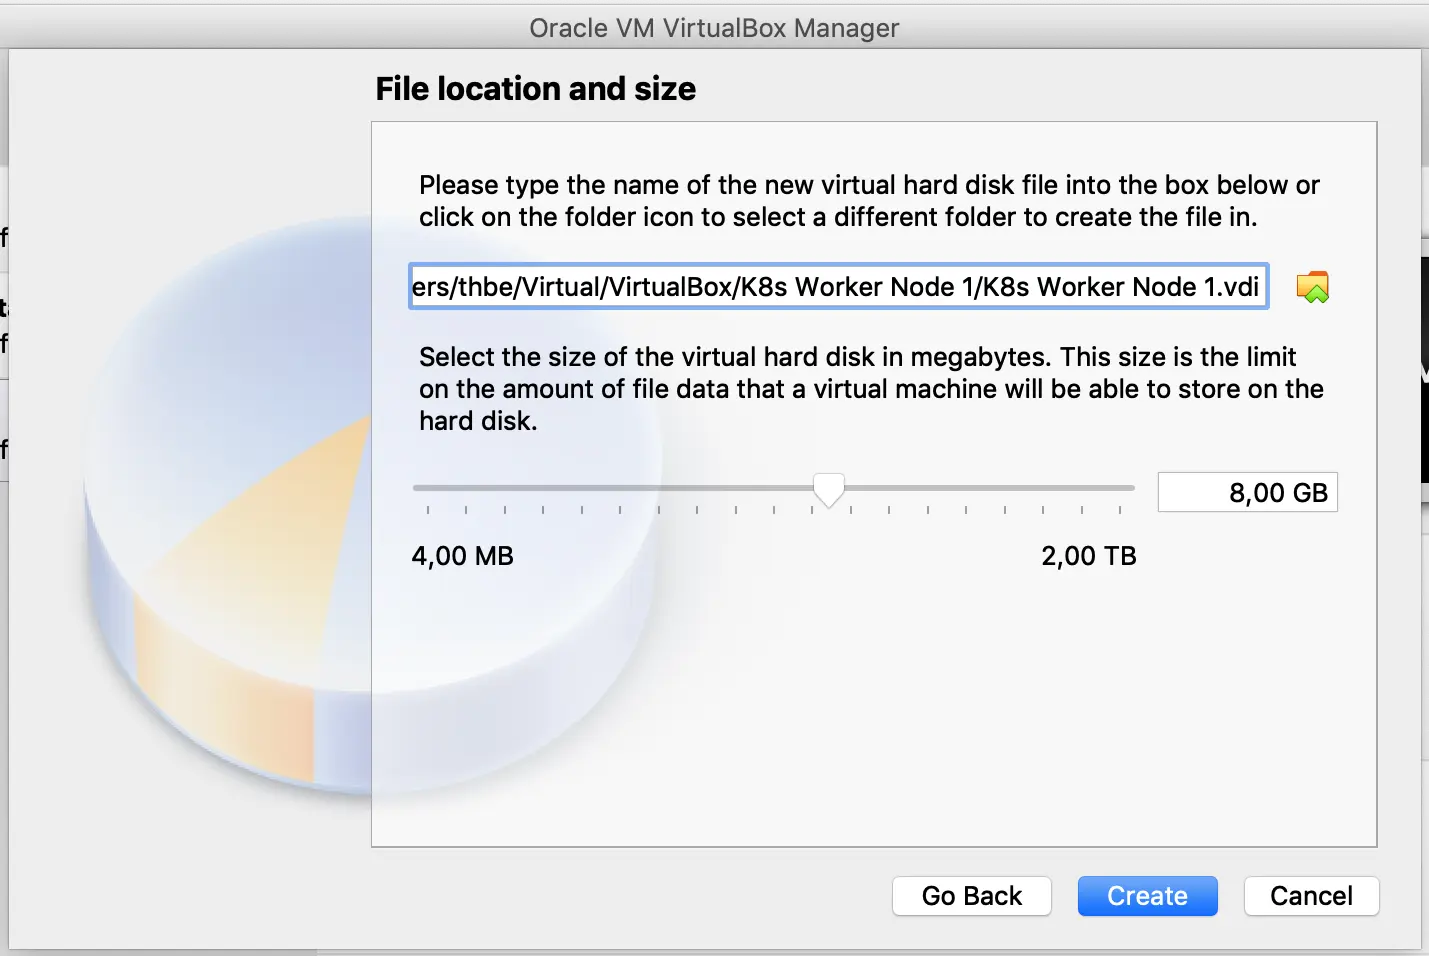Click the 4,00 MB minimum size label
Image resolution: width=1429 pixels, height=956 pixels.
[x=462, y=556]
